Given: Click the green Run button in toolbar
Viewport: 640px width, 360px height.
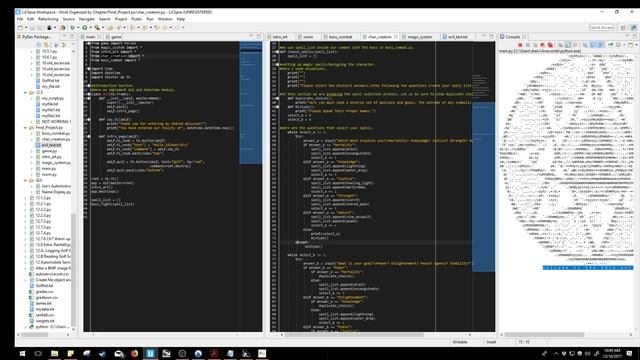Looking at the screenshot, I should [84, 28].
